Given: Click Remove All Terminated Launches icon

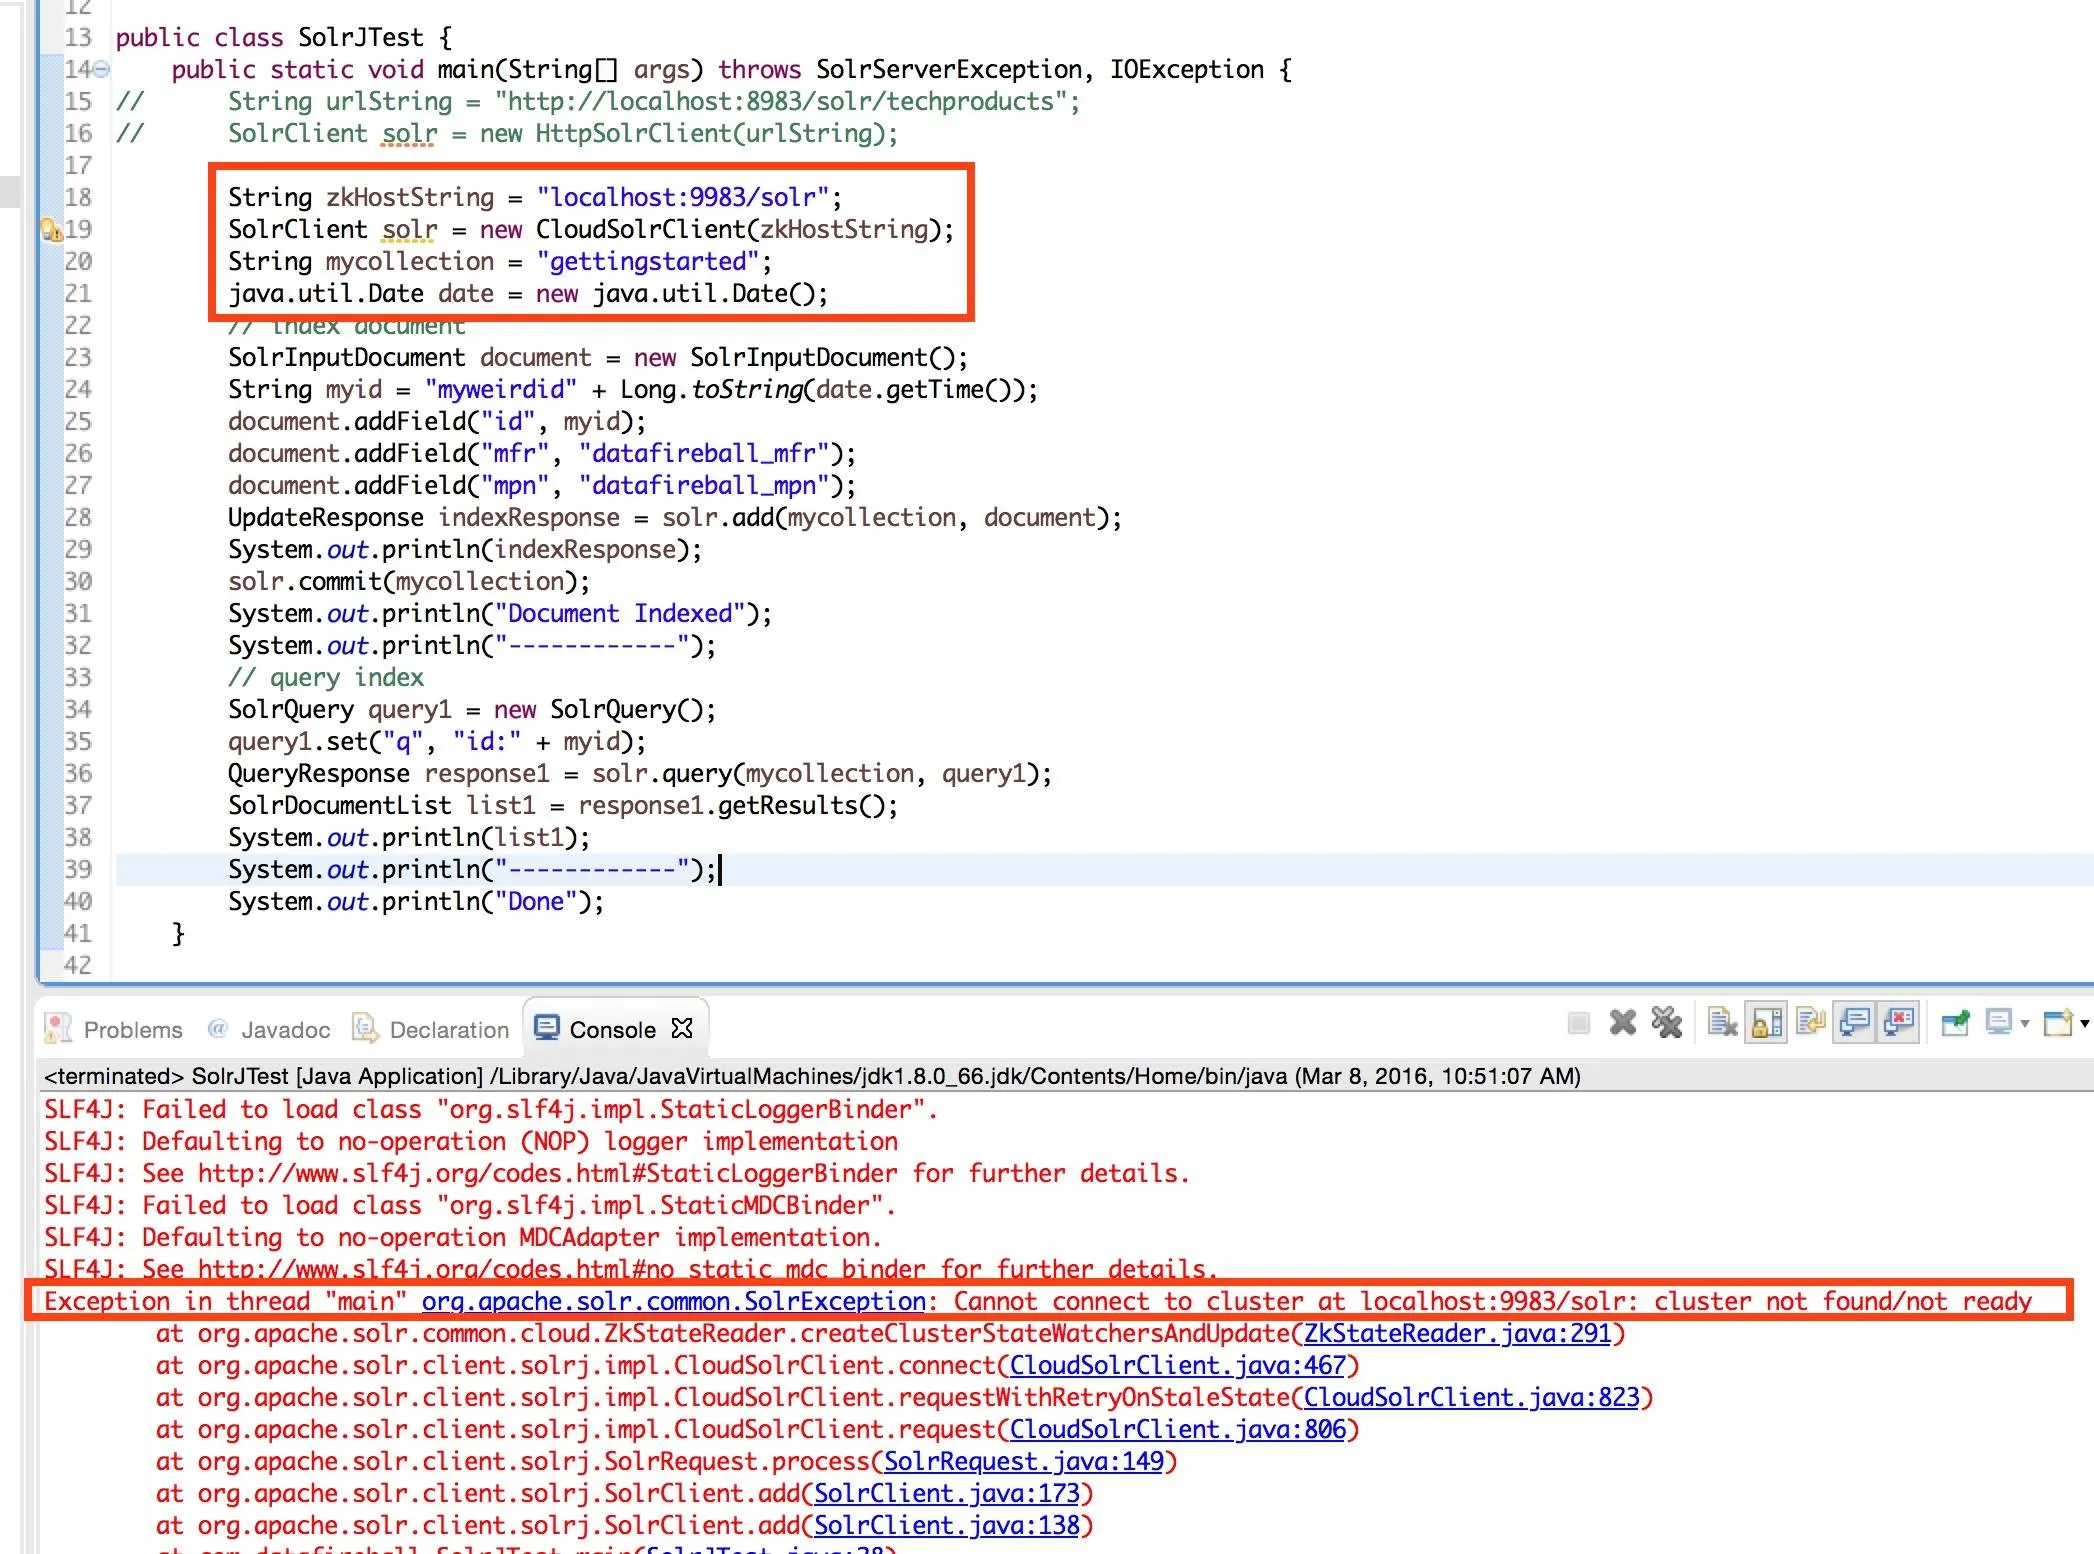Looking at the screenshot, I should 1666,1022.
